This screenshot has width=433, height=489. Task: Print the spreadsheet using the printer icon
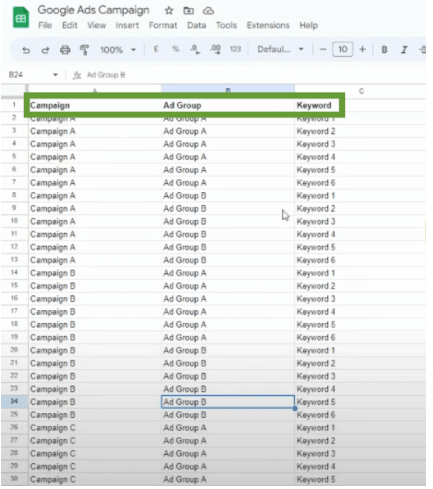65,50
